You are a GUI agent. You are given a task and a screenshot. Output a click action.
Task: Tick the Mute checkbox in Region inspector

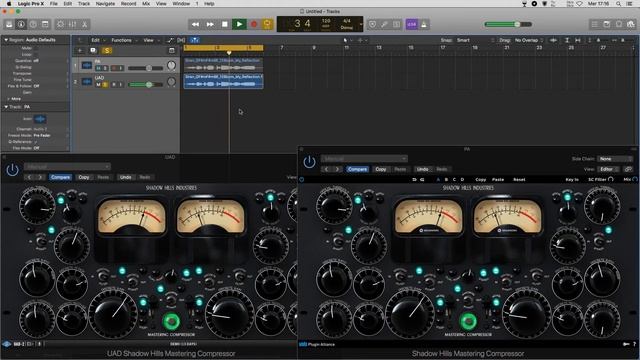point(36,48)
